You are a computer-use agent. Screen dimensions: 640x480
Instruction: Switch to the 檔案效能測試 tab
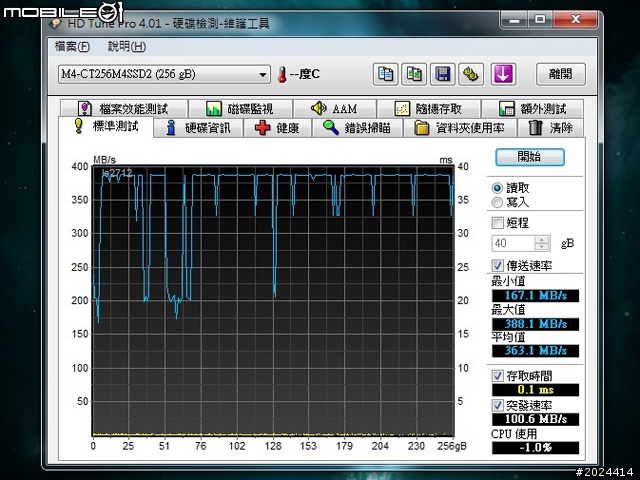coord(124,109)
